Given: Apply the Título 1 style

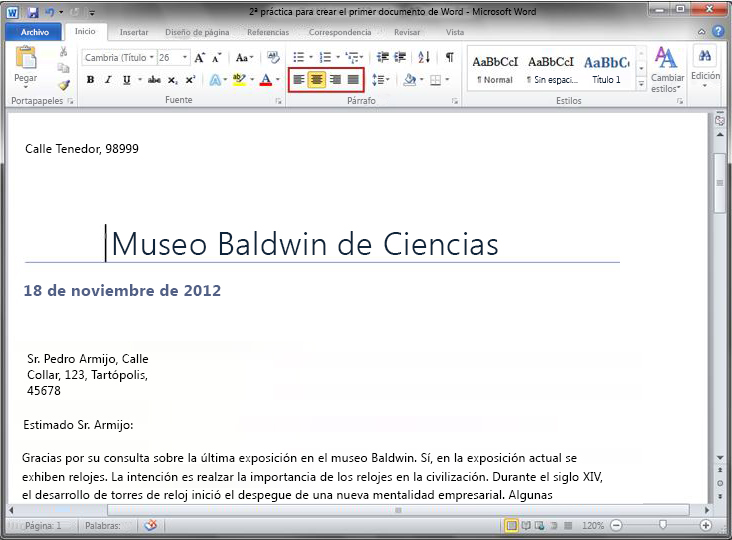Looking at the screenshot, I should 606,69.
